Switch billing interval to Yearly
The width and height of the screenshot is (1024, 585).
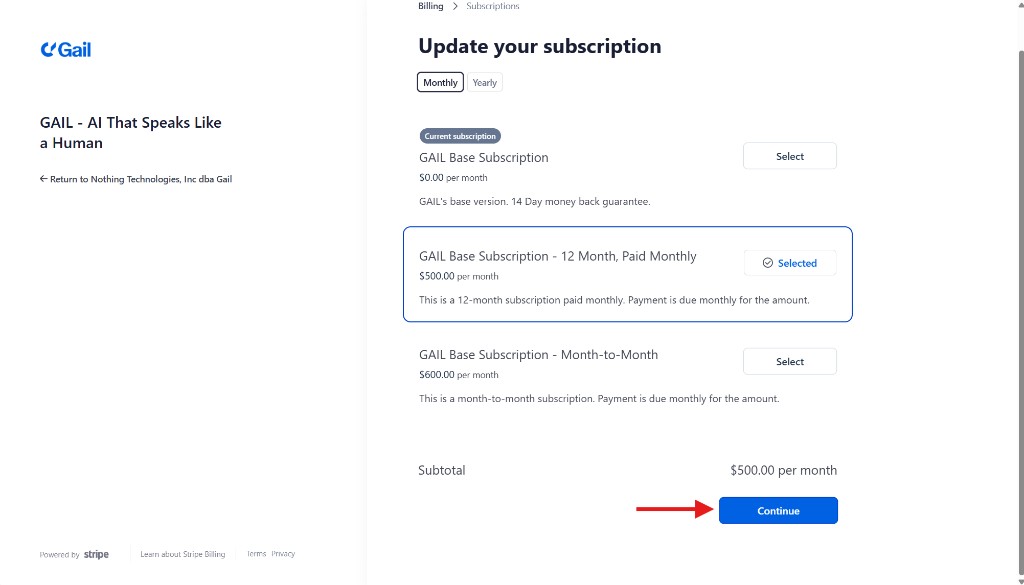click(x=484, y=82)
